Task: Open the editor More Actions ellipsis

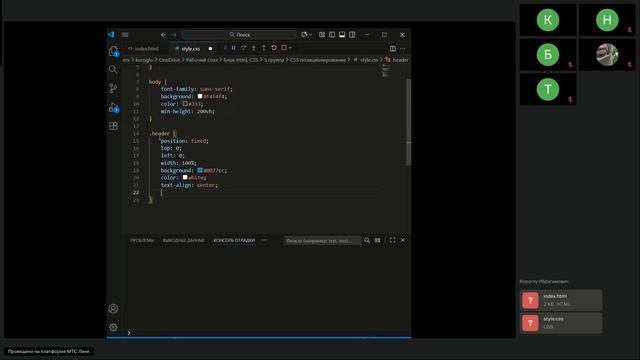Action: tap(403, 49)
